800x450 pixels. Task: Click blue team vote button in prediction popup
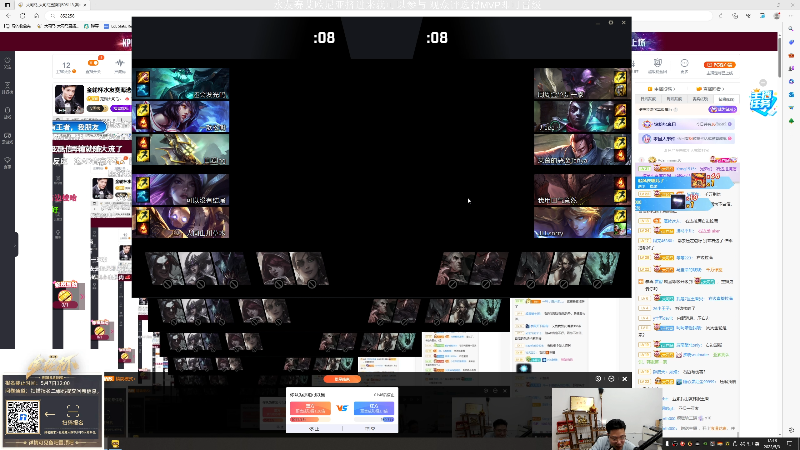click(373, 409)
